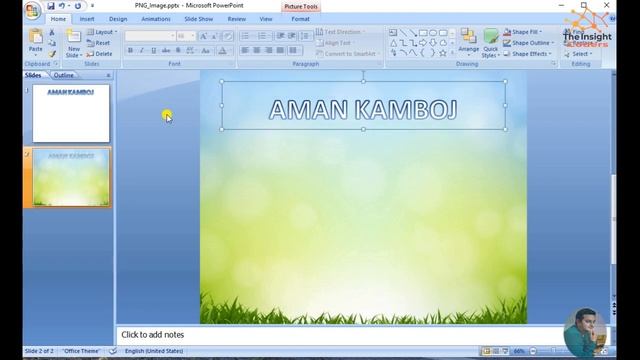Image resolution: width=640 pixels, height=360 pixels.
Task: Click the Numbering list icon
Action: coord(263,36)
